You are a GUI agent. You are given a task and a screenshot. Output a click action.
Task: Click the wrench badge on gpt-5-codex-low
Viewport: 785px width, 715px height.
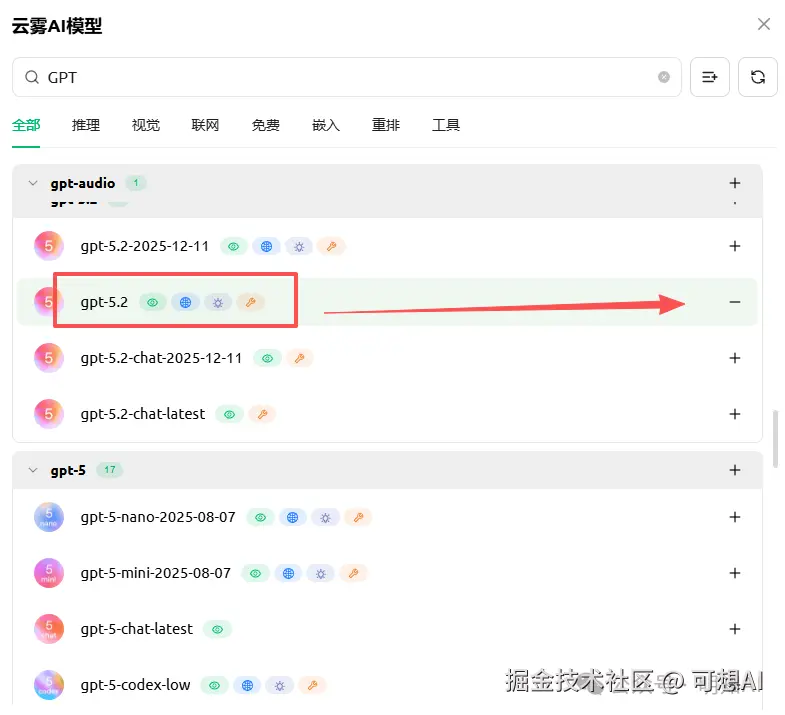click(312, 685)
